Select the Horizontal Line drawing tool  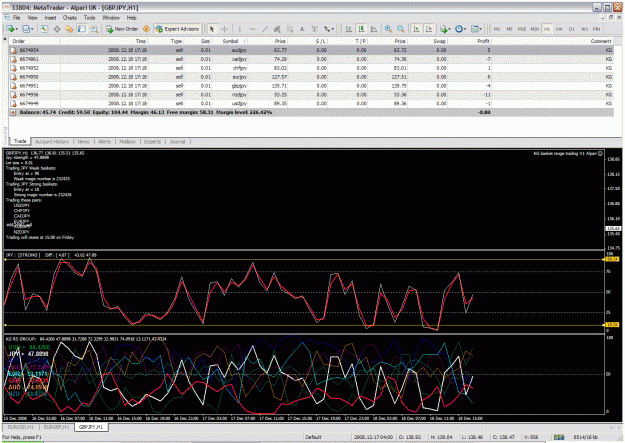pyautogui.click(x=252, y=29)
